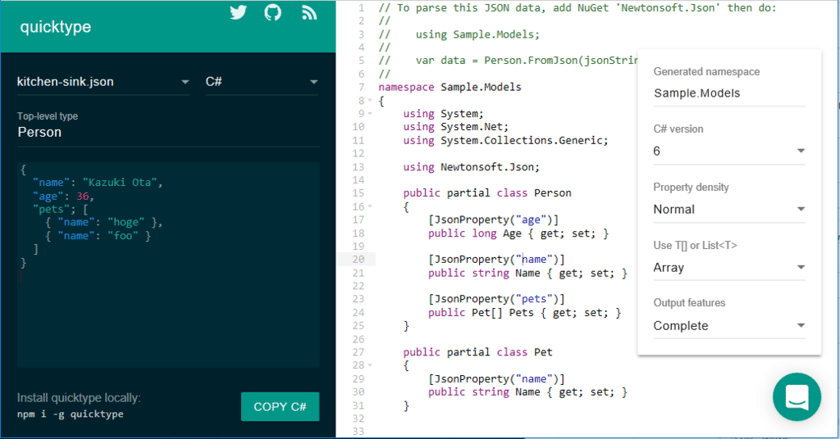Collapse code fold arrow at line 8
The image size is (840, 439).
(x=370, y=100)
